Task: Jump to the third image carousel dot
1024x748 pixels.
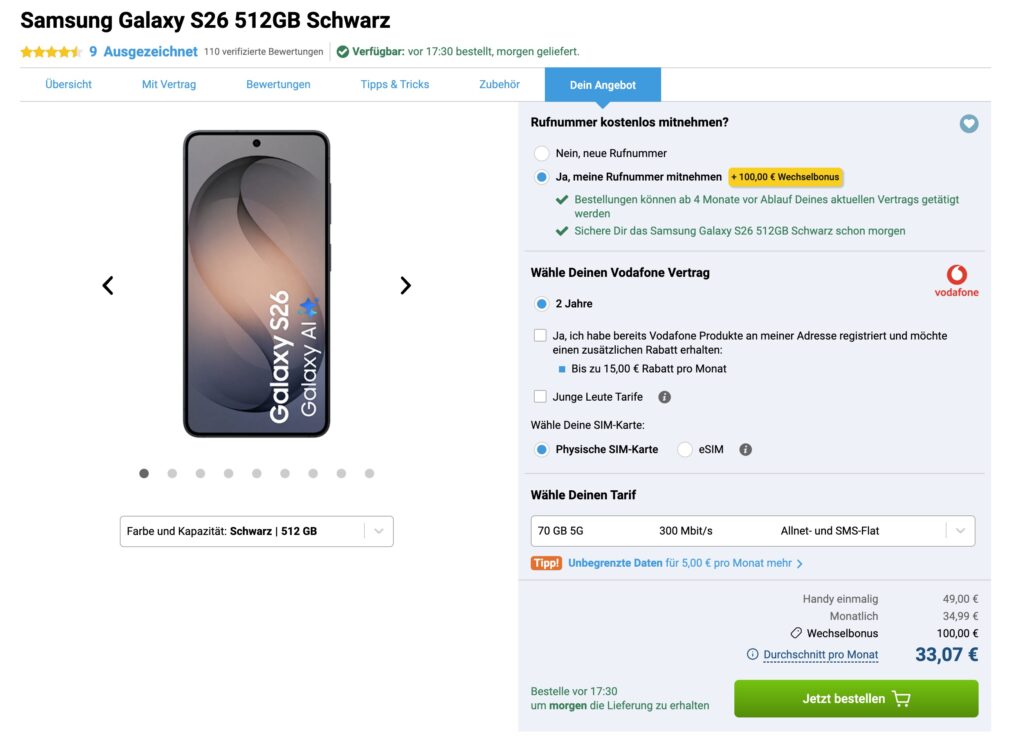Action: tap(200, 474)
